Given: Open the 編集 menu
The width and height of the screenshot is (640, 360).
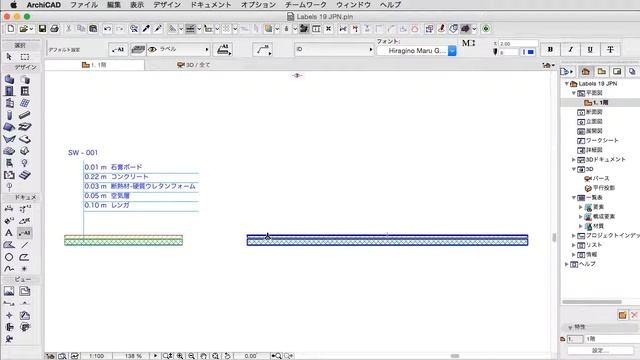Looking at the screenshot, I should [x=114, y=5].
